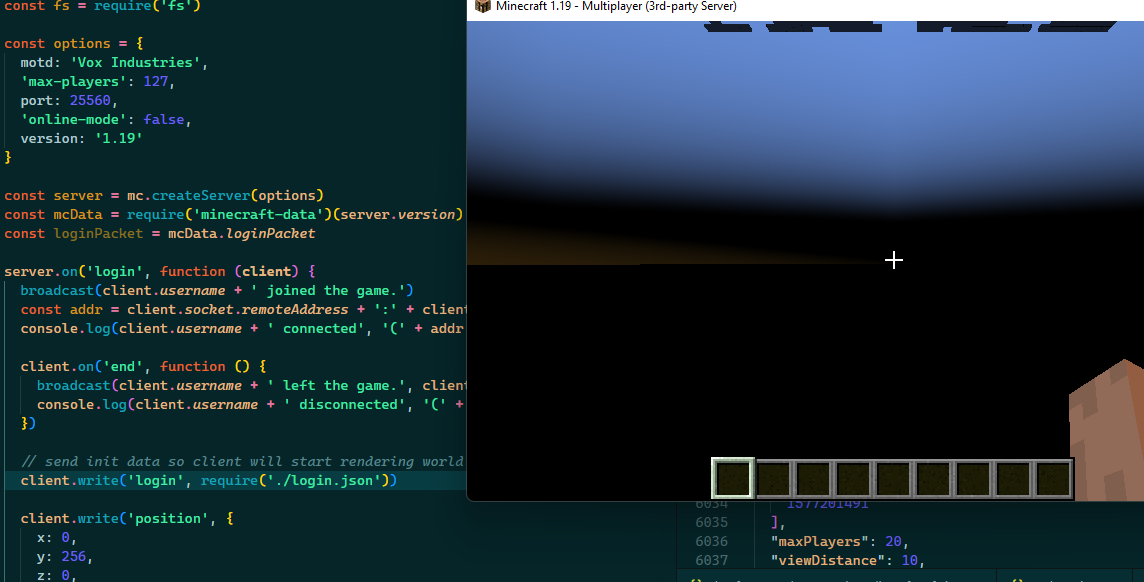Click the "viewDistance" key in the JSON
The height and width of the screenshot is (582, 1144).
pos(828,560)
